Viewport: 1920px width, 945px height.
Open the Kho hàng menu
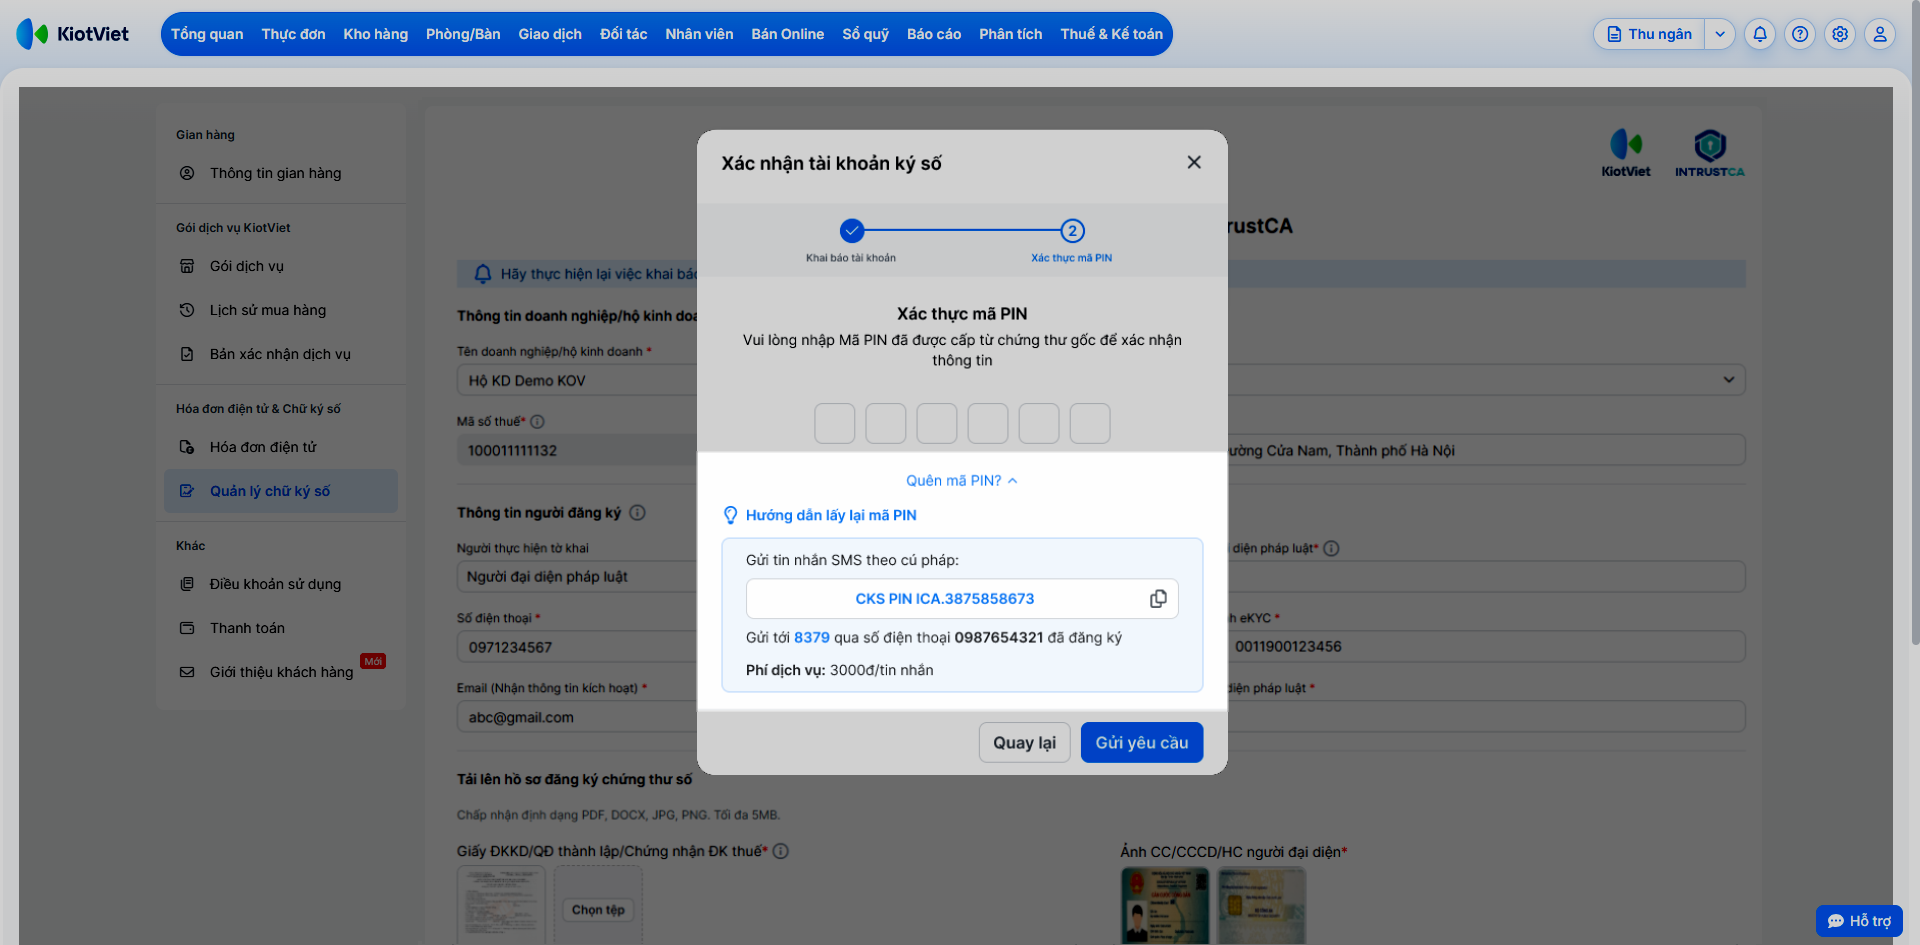pos(376,34)
